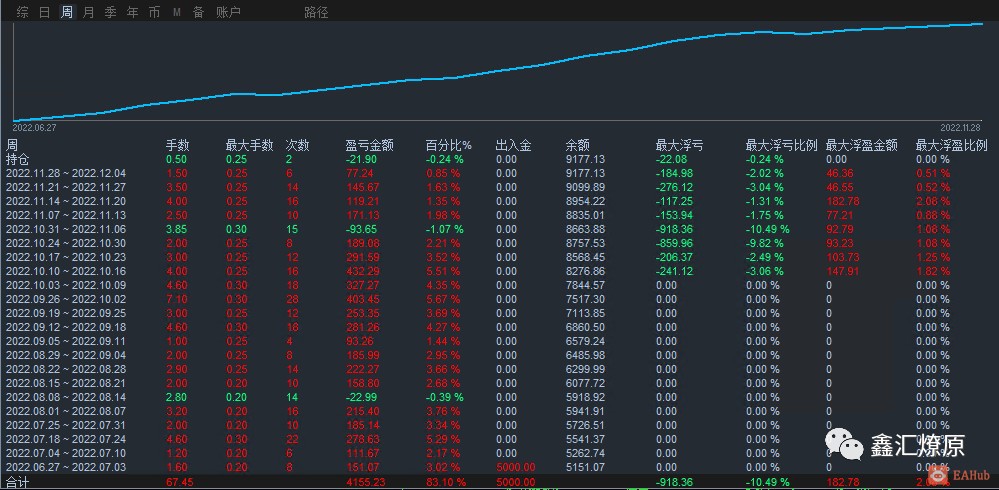
Task: Click balance value 9099.89
Action: (586, 187)
